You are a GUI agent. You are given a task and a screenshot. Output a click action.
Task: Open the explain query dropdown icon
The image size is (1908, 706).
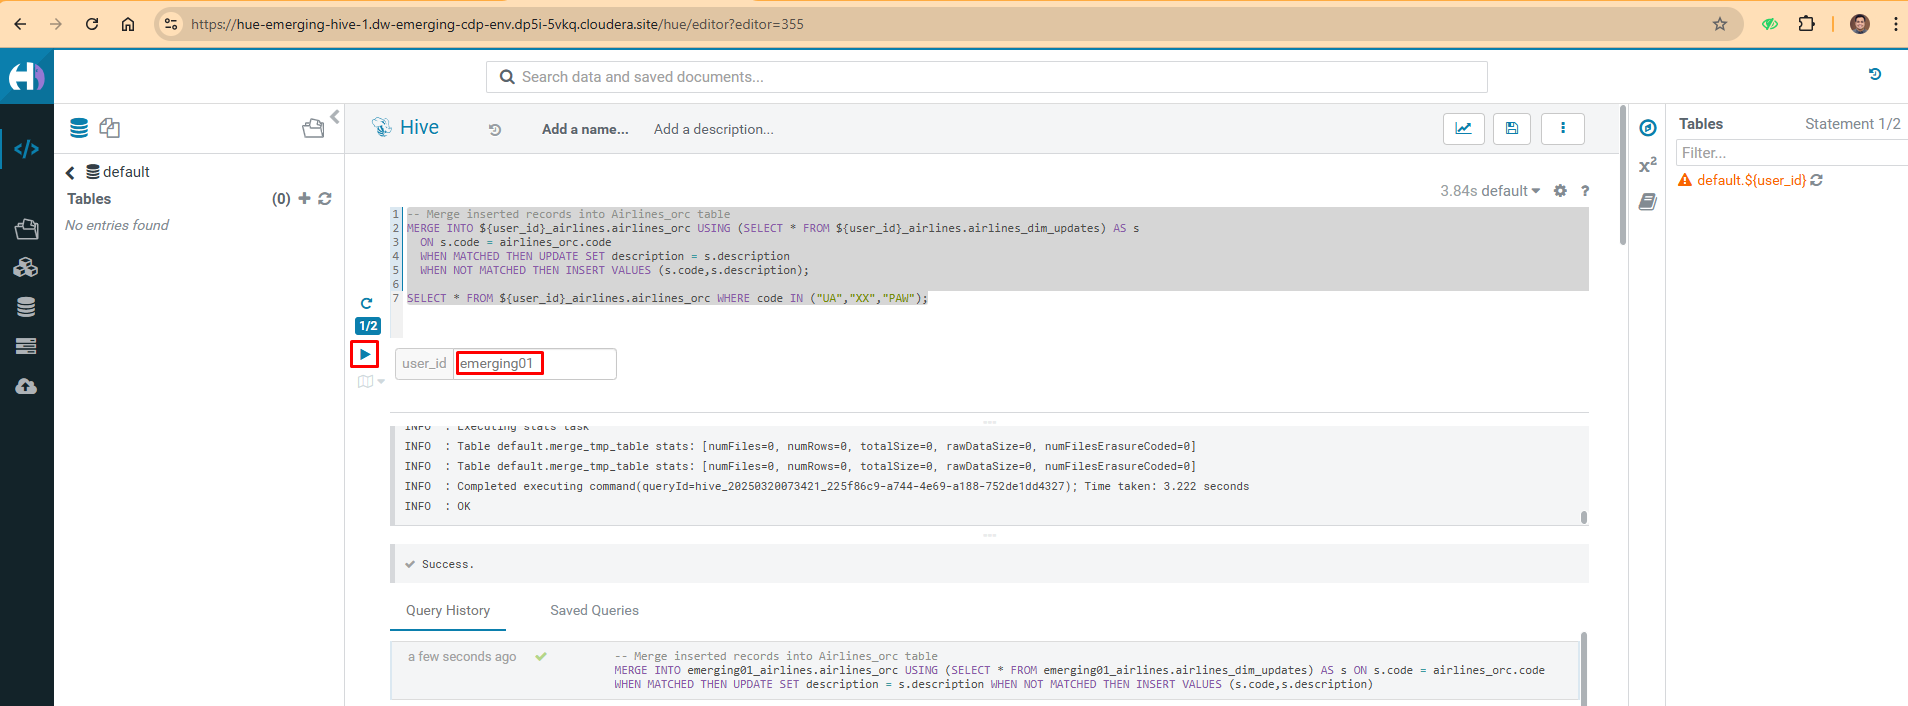[x=370, y=381]
